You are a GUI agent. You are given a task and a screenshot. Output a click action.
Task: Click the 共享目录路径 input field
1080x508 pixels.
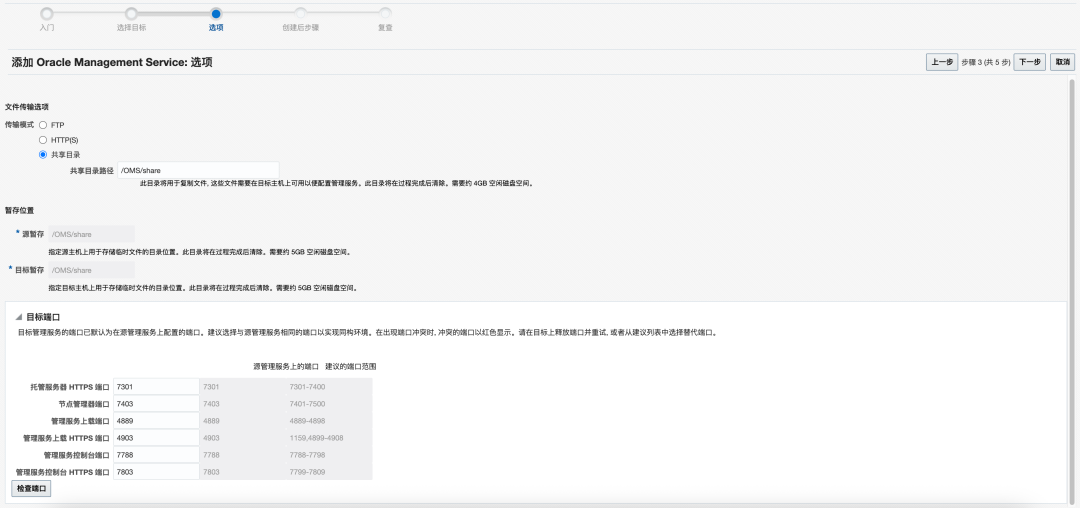[x=198, y=170]
